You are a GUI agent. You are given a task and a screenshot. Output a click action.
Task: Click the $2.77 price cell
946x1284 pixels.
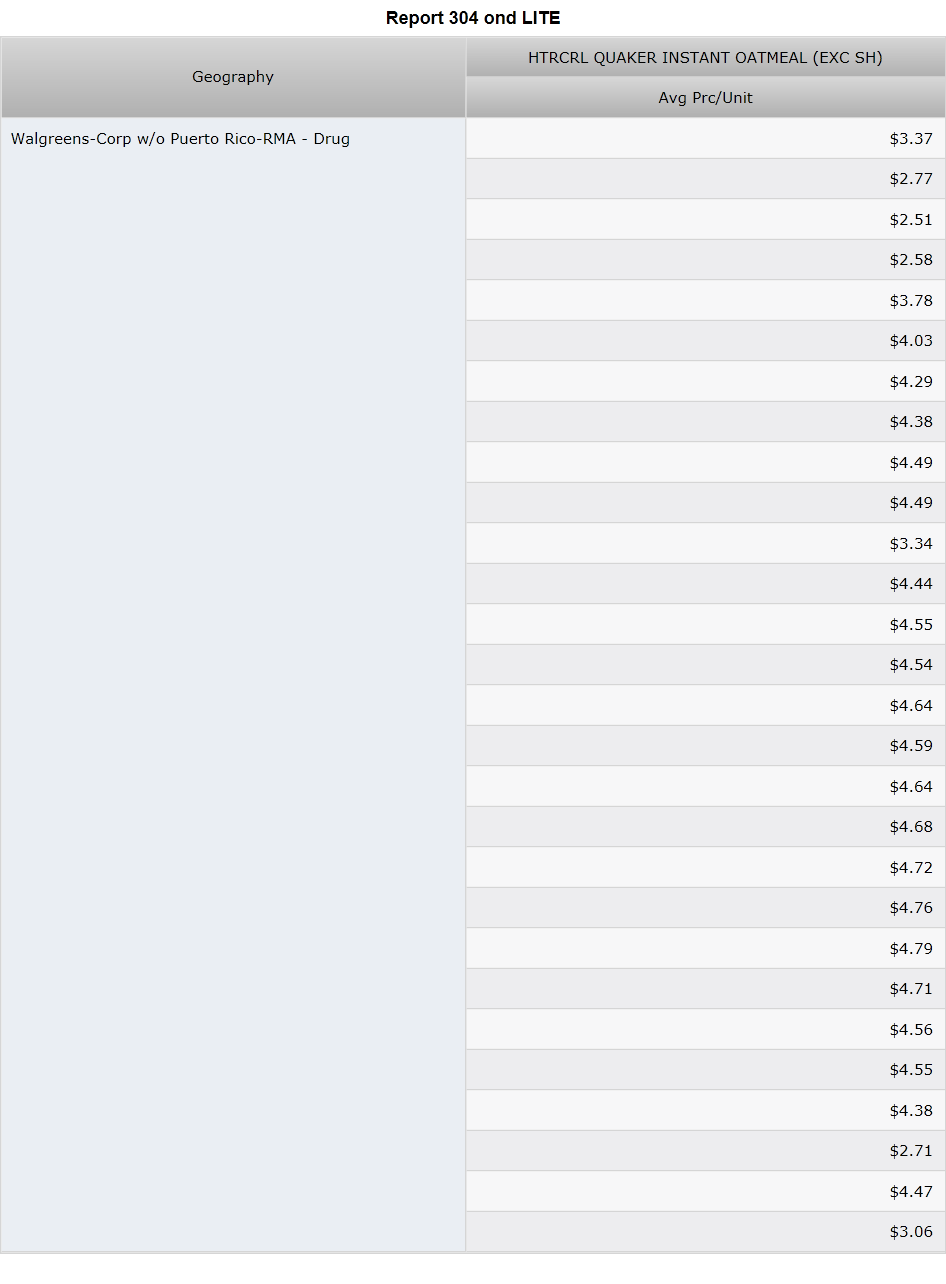705,179
